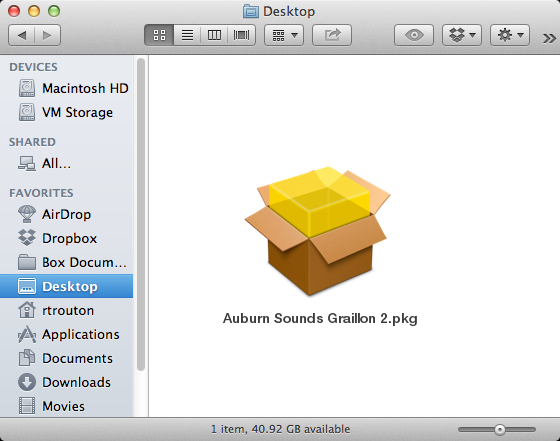Select the Auburn Sounds Graillon 2.pkg package icon

(318, 231)
